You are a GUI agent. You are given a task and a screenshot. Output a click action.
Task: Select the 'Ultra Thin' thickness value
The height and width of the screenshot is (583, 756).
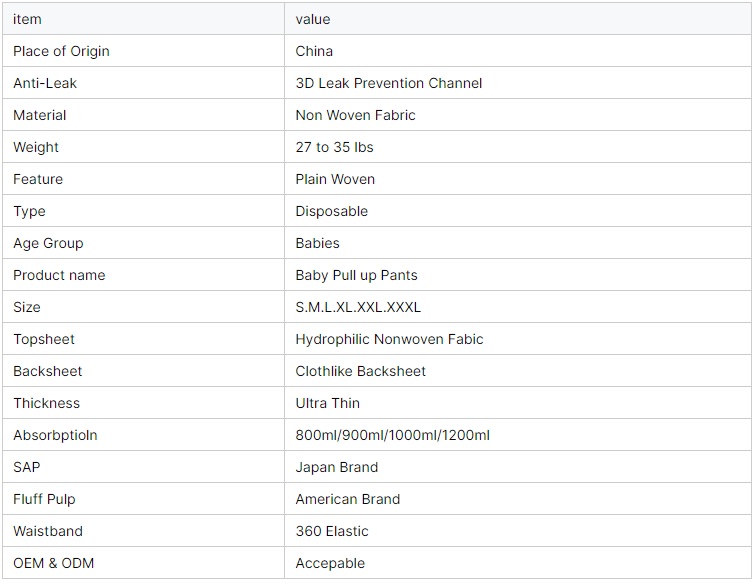pyautogui.click(x=327, y=403)
